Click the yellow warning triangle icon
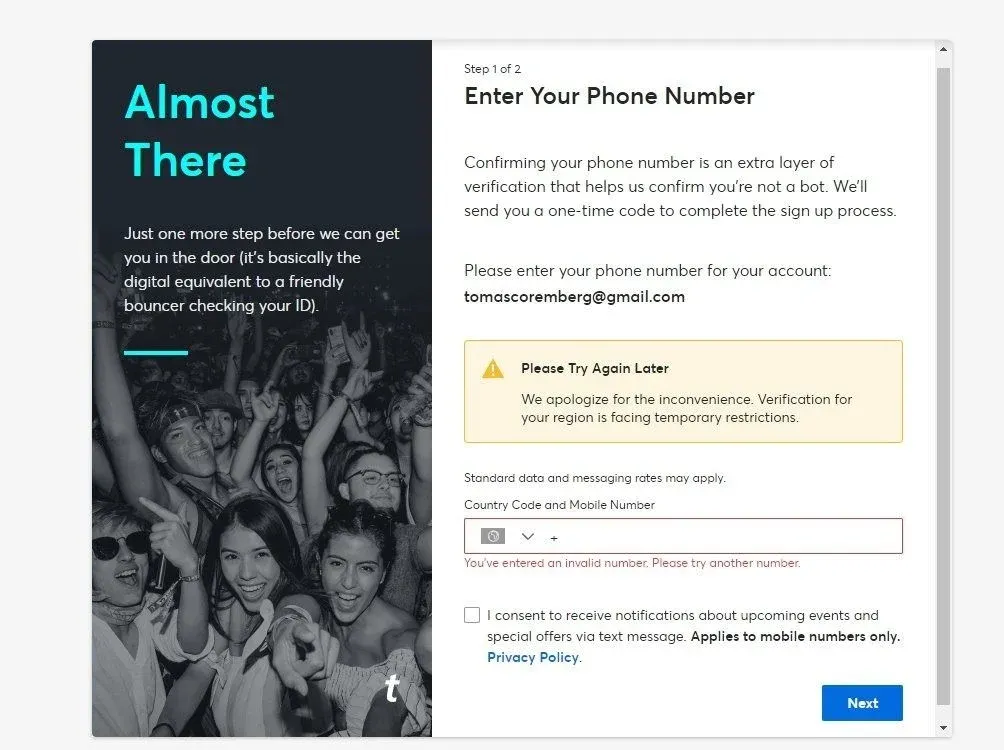Viewport: 1004px width, 750px height. tap(493, 369)
